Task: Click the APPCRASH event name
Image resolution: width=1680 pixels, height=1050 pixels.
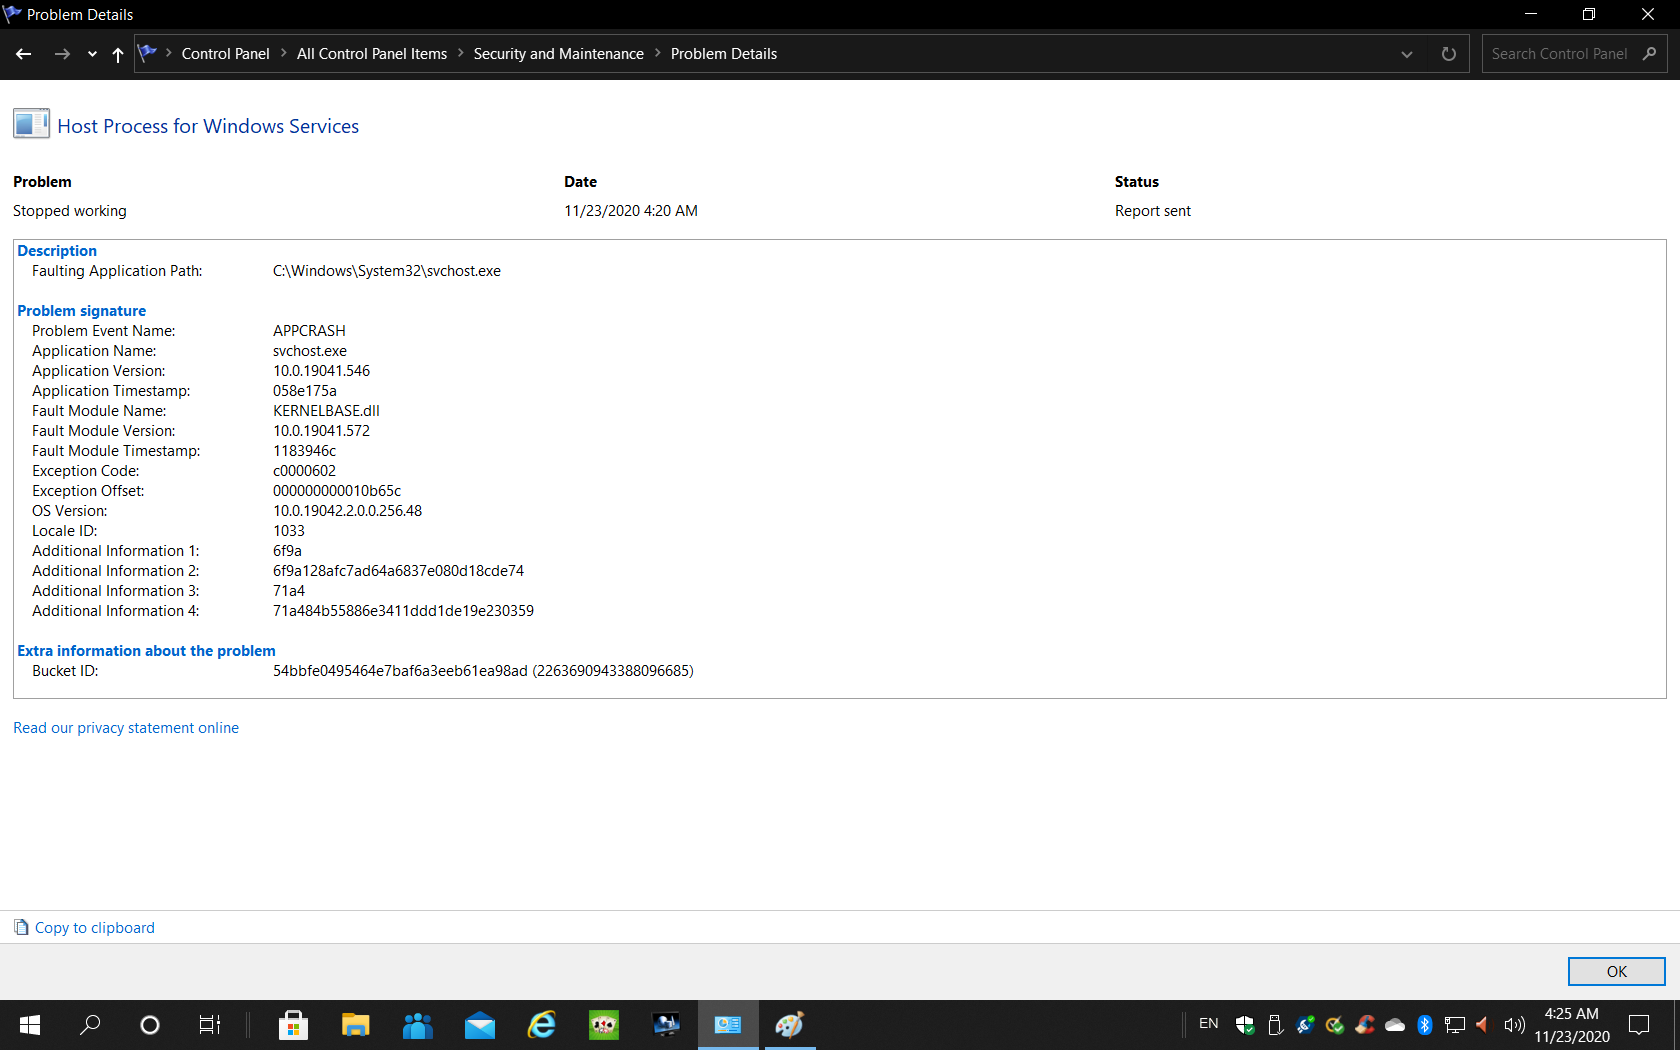Action: 309,331
